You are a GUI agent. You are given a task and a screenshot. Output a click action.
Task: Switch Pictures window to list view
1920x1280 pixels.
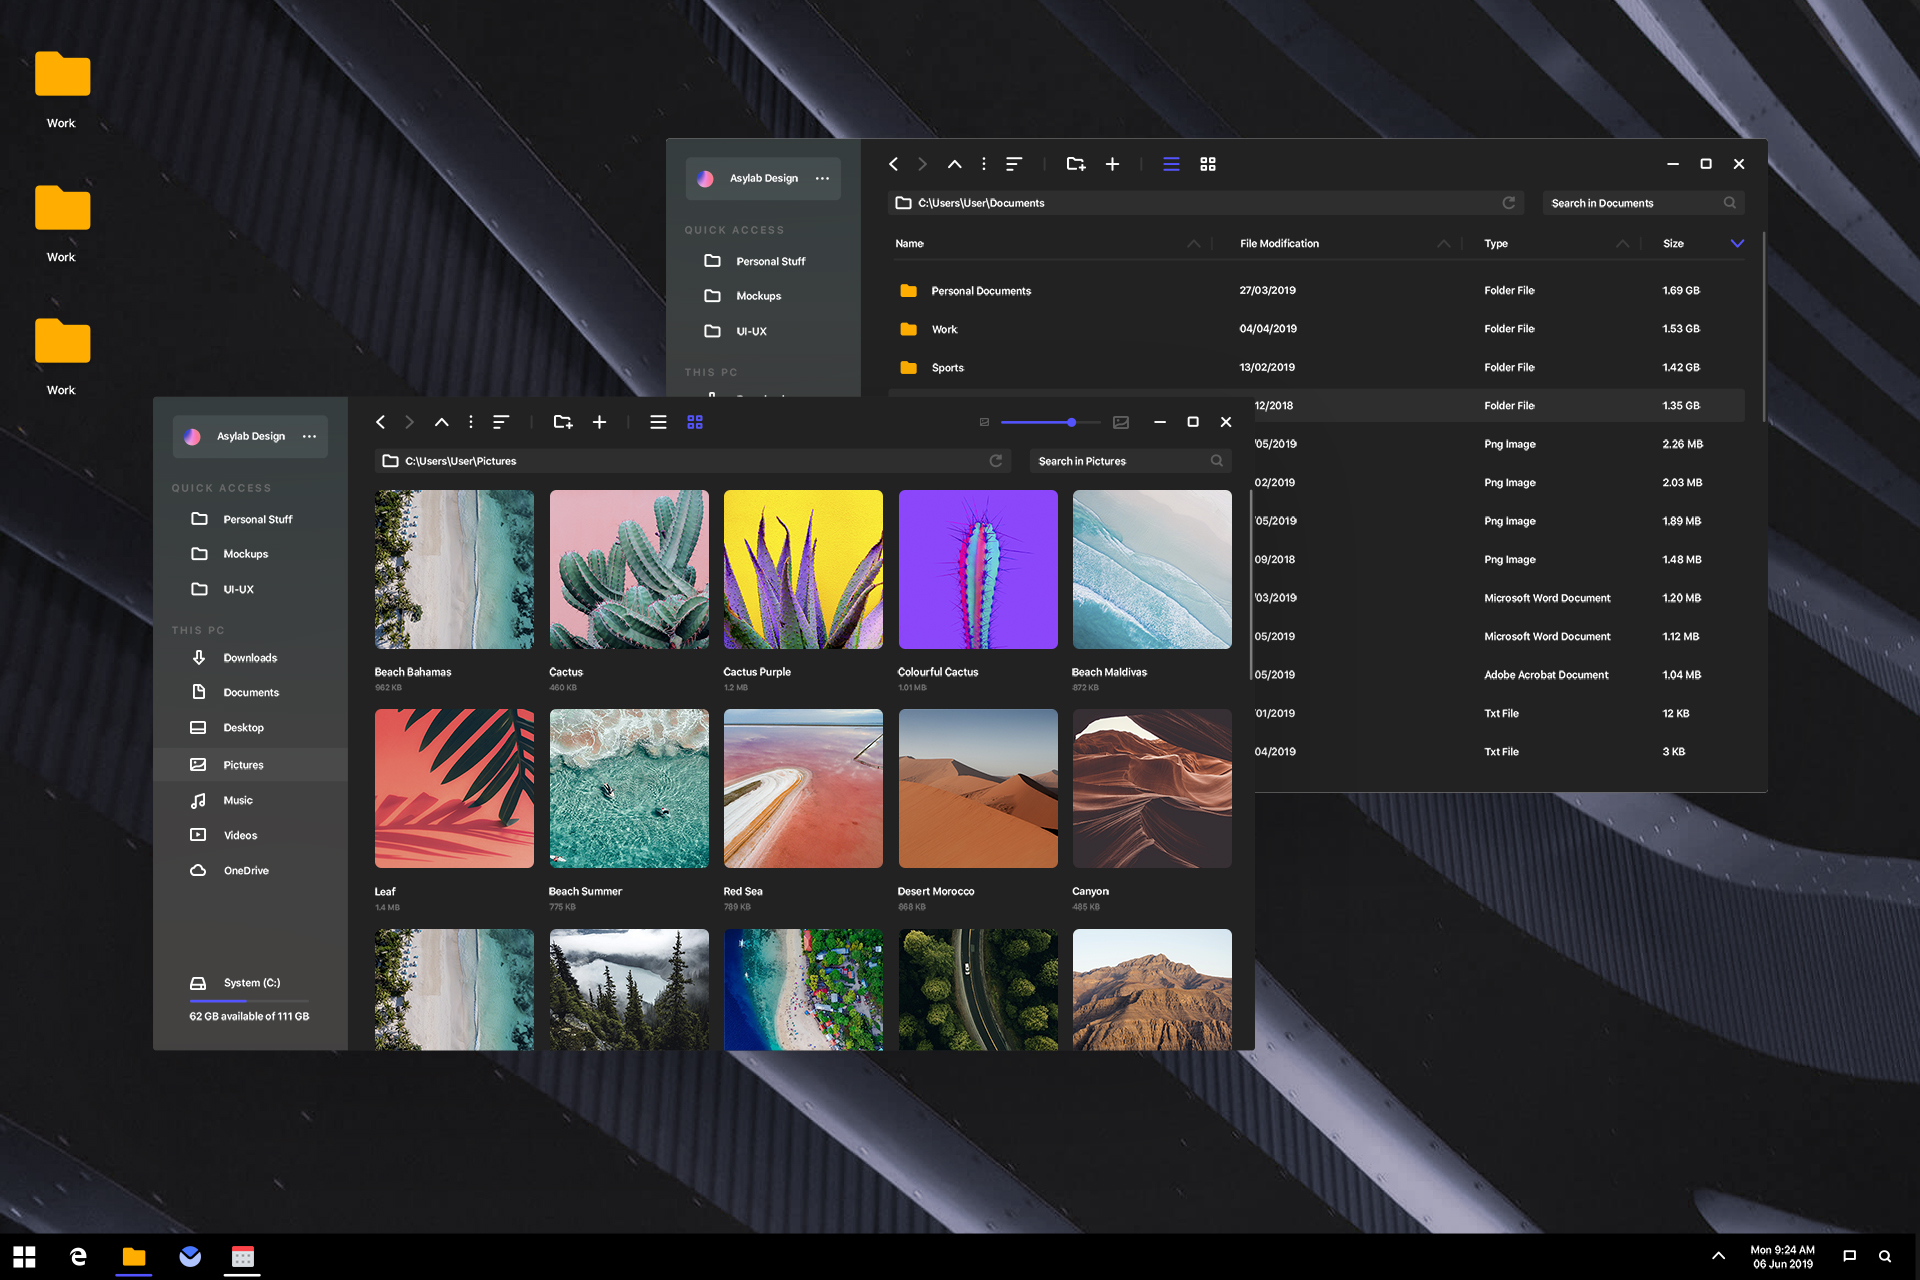point(658,422)
